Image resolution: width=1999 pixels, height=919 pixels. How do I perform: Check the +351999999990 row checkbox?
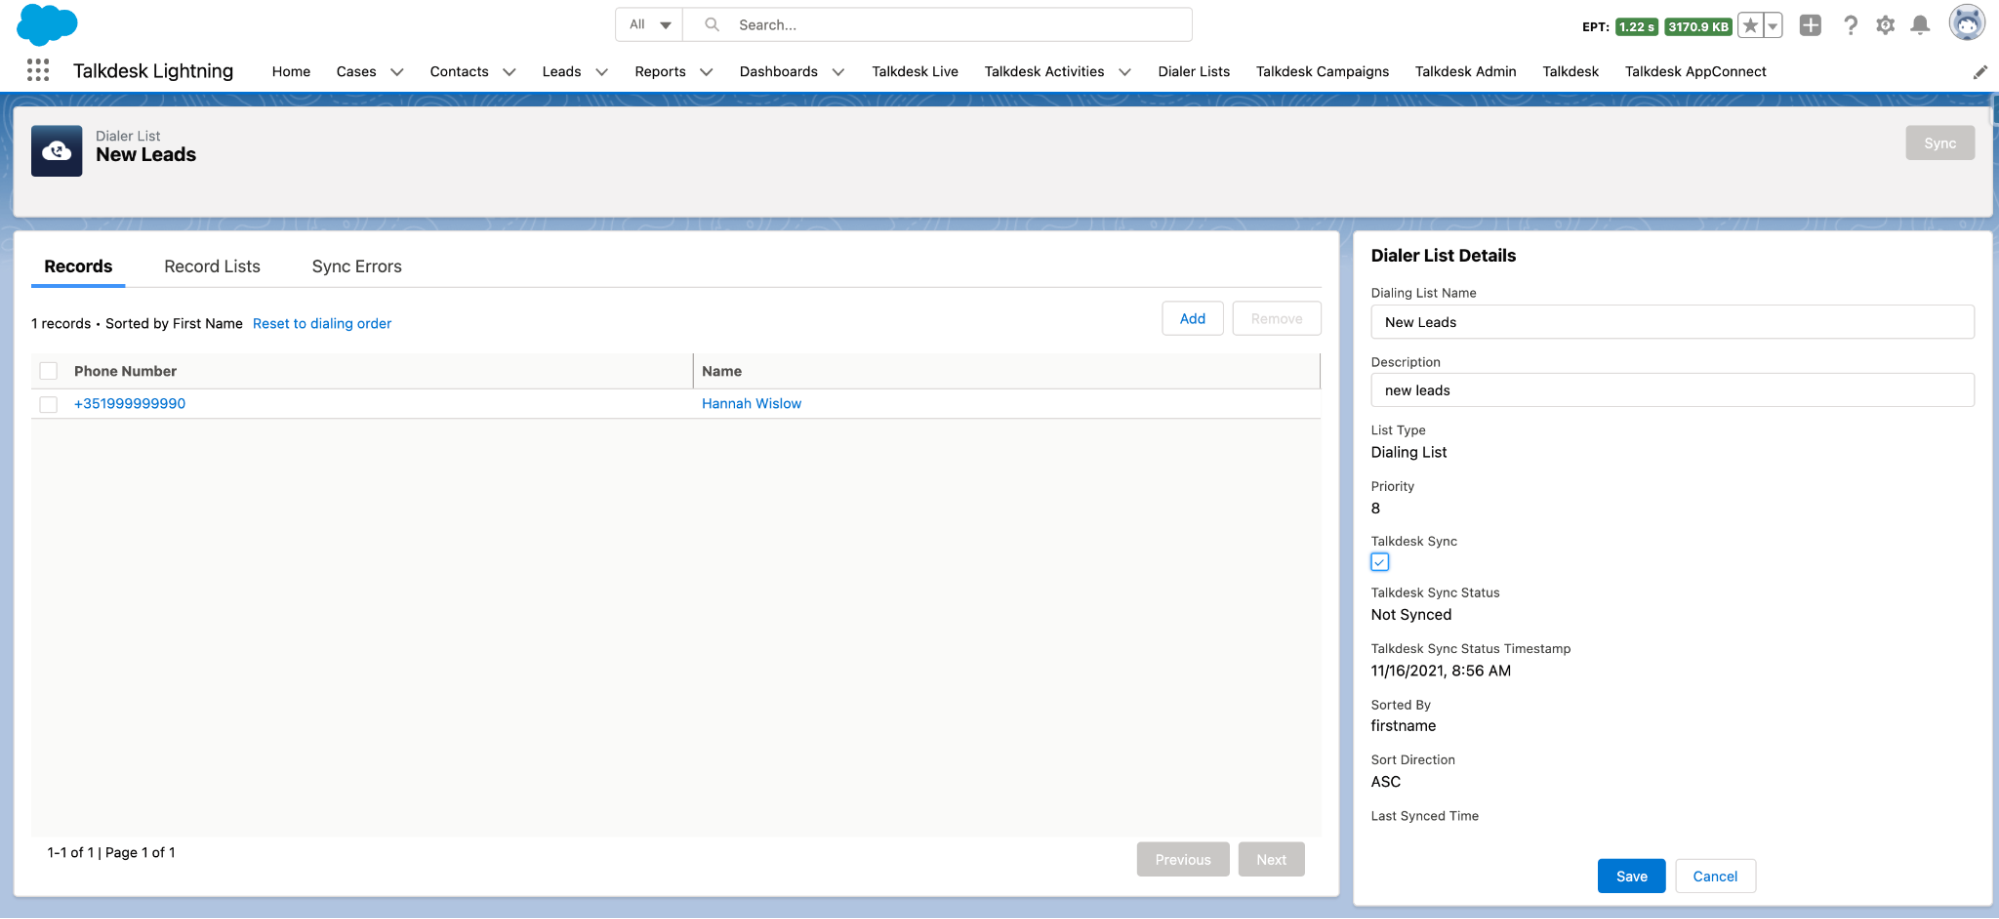coord(48,404)
